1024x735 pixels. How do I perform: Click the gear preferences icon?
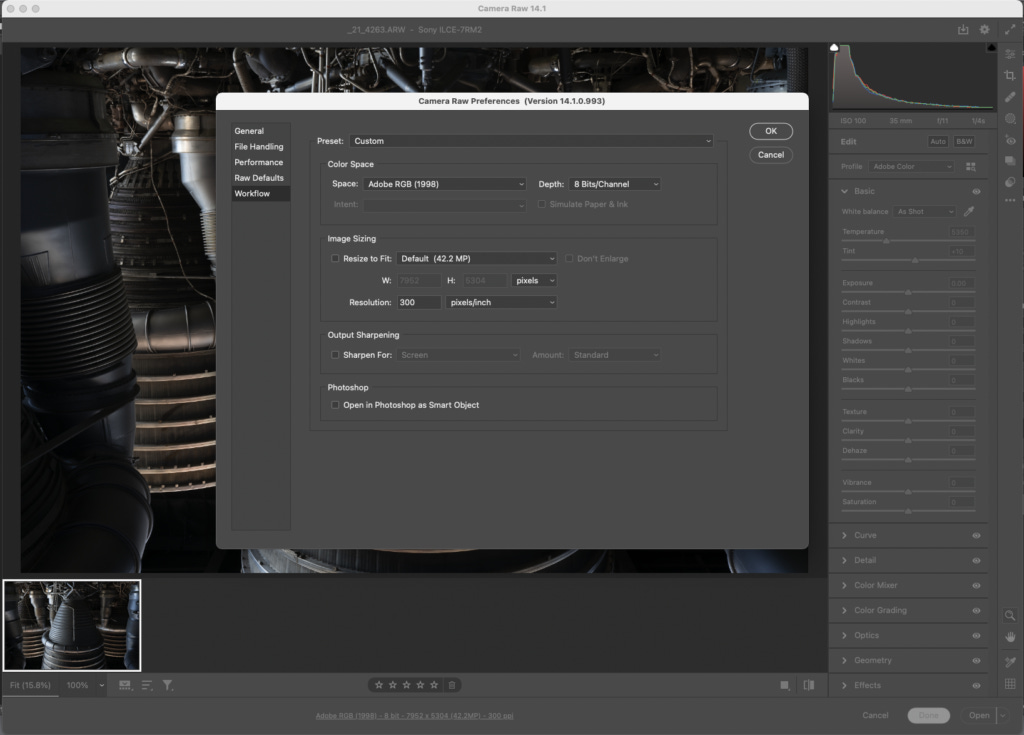[x=985, y=30]
